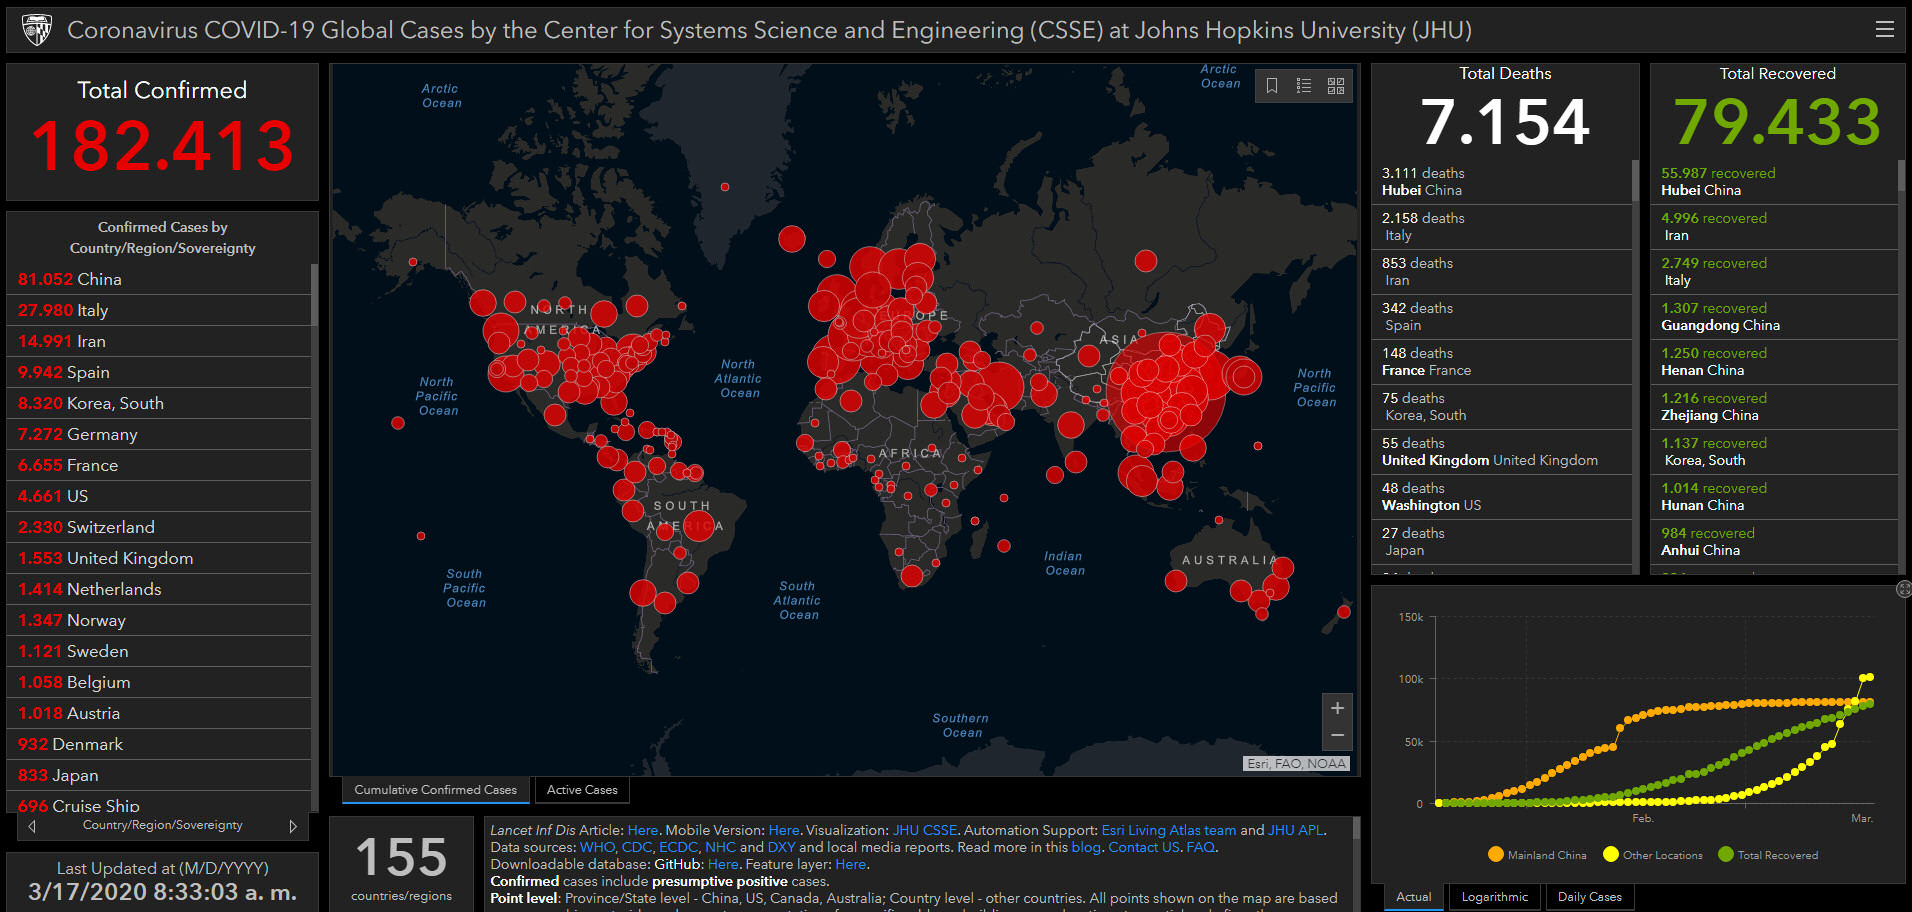Open the hamburger menu in header

click(x=1884, y=30)
